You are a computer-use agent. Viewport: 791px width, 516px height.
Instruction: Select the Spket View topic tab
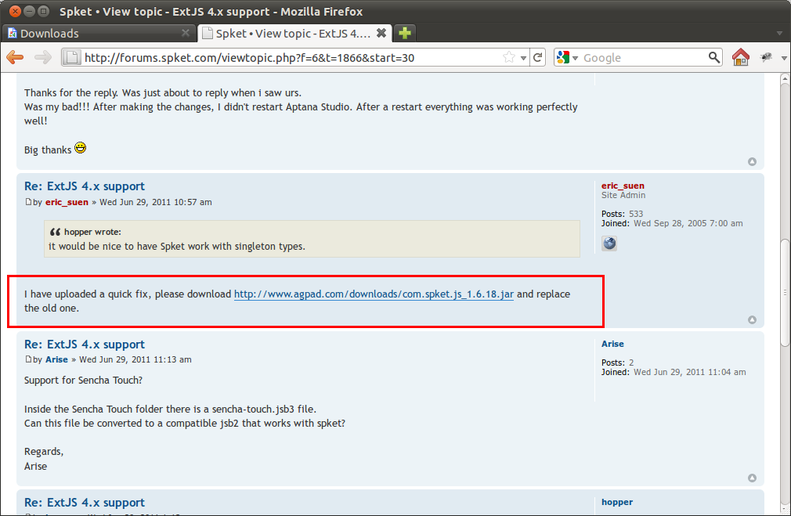click(295, 33)
